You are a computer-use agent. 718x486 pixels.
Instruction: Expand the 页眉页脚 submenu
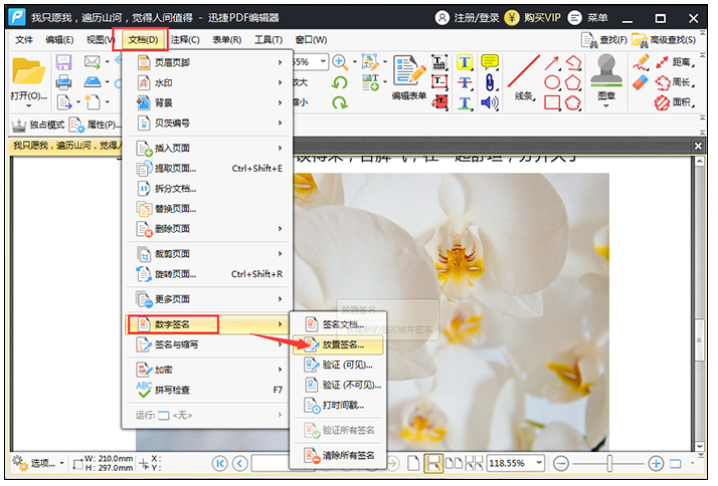click(x=207, y=62)
